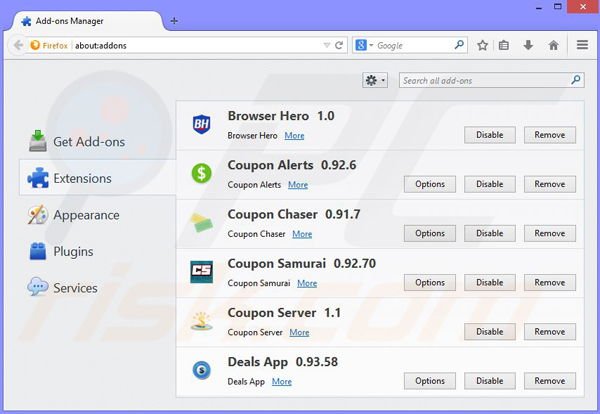Disable the Coupon Chaser extension
Screen dimensions: 600x414
click(x=490, y=233)
